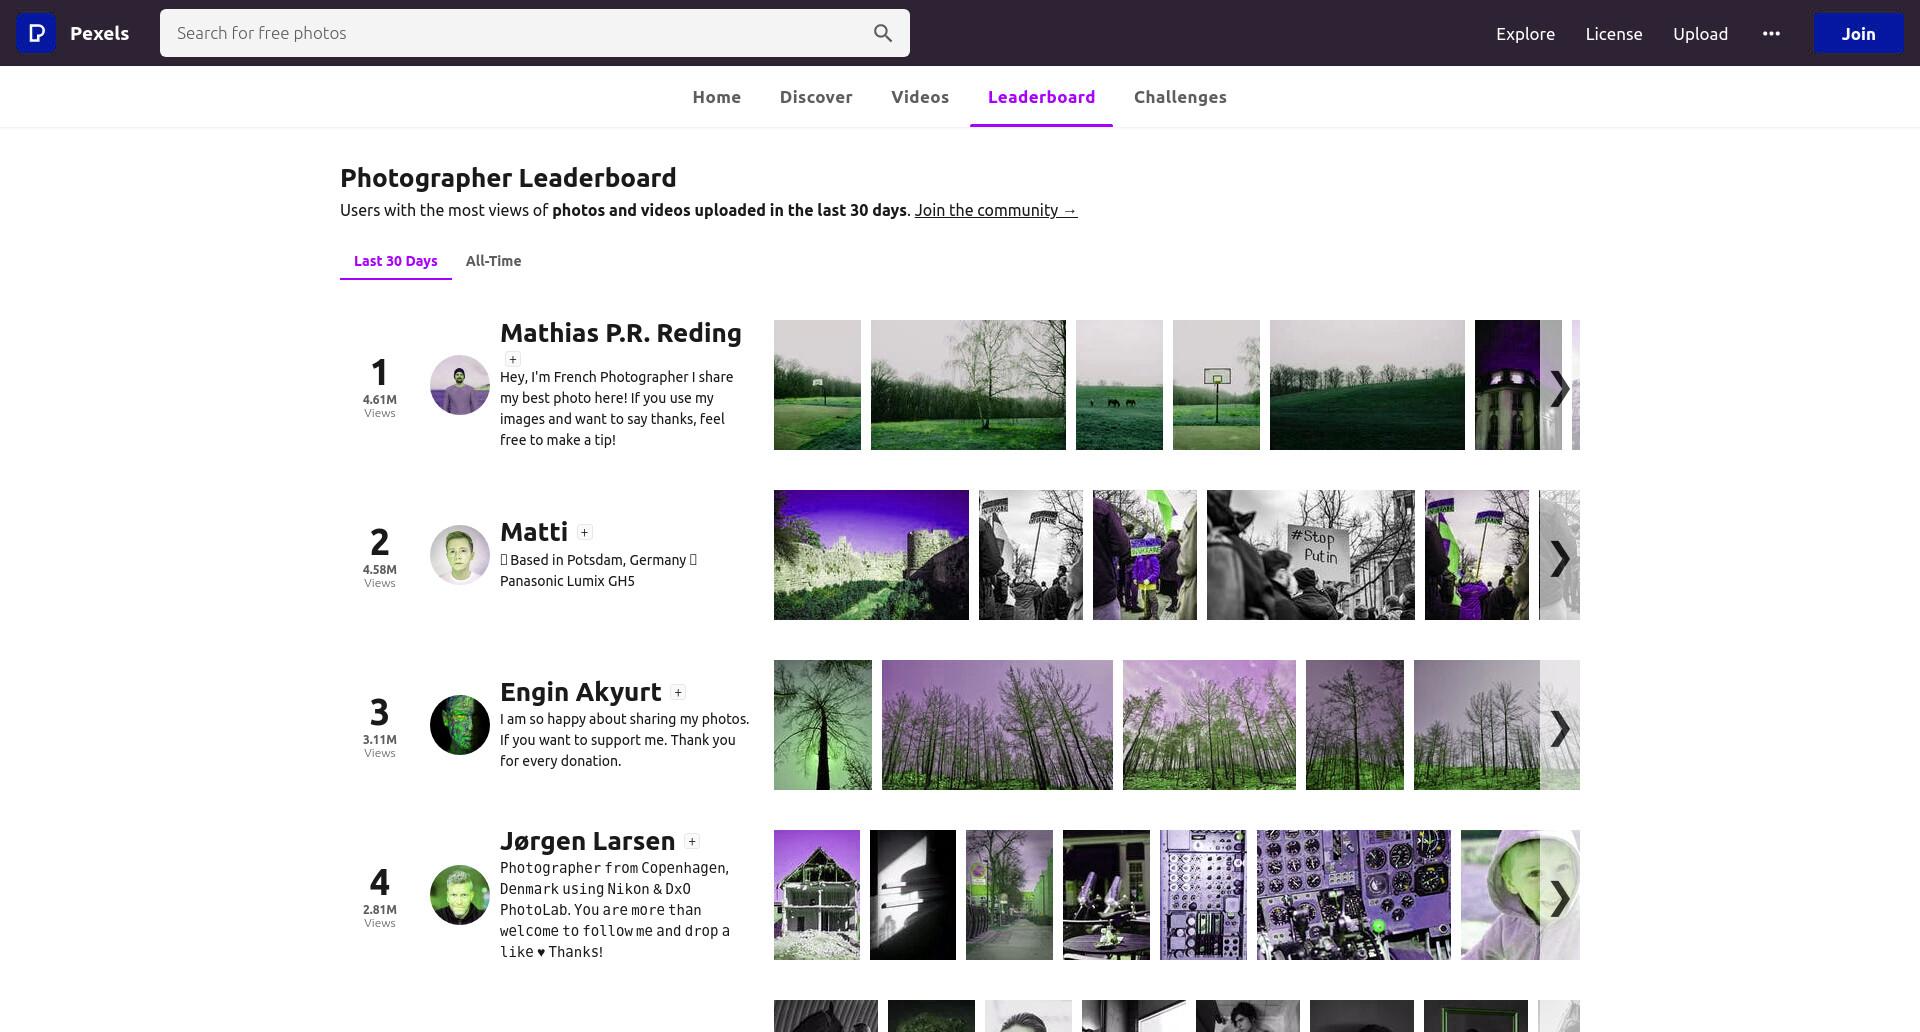Open the #Stop Putin sign photo
This screenshot has width=1920, height=1032.
click(1311, 555)
